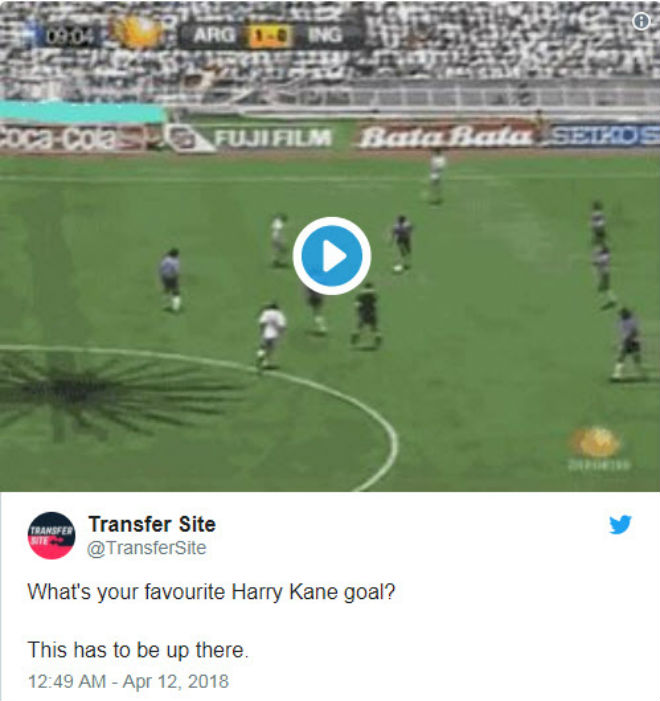The width and height of the screenshot is (660, 701).
Task: Open the video info icon
Action: [641, 21]
